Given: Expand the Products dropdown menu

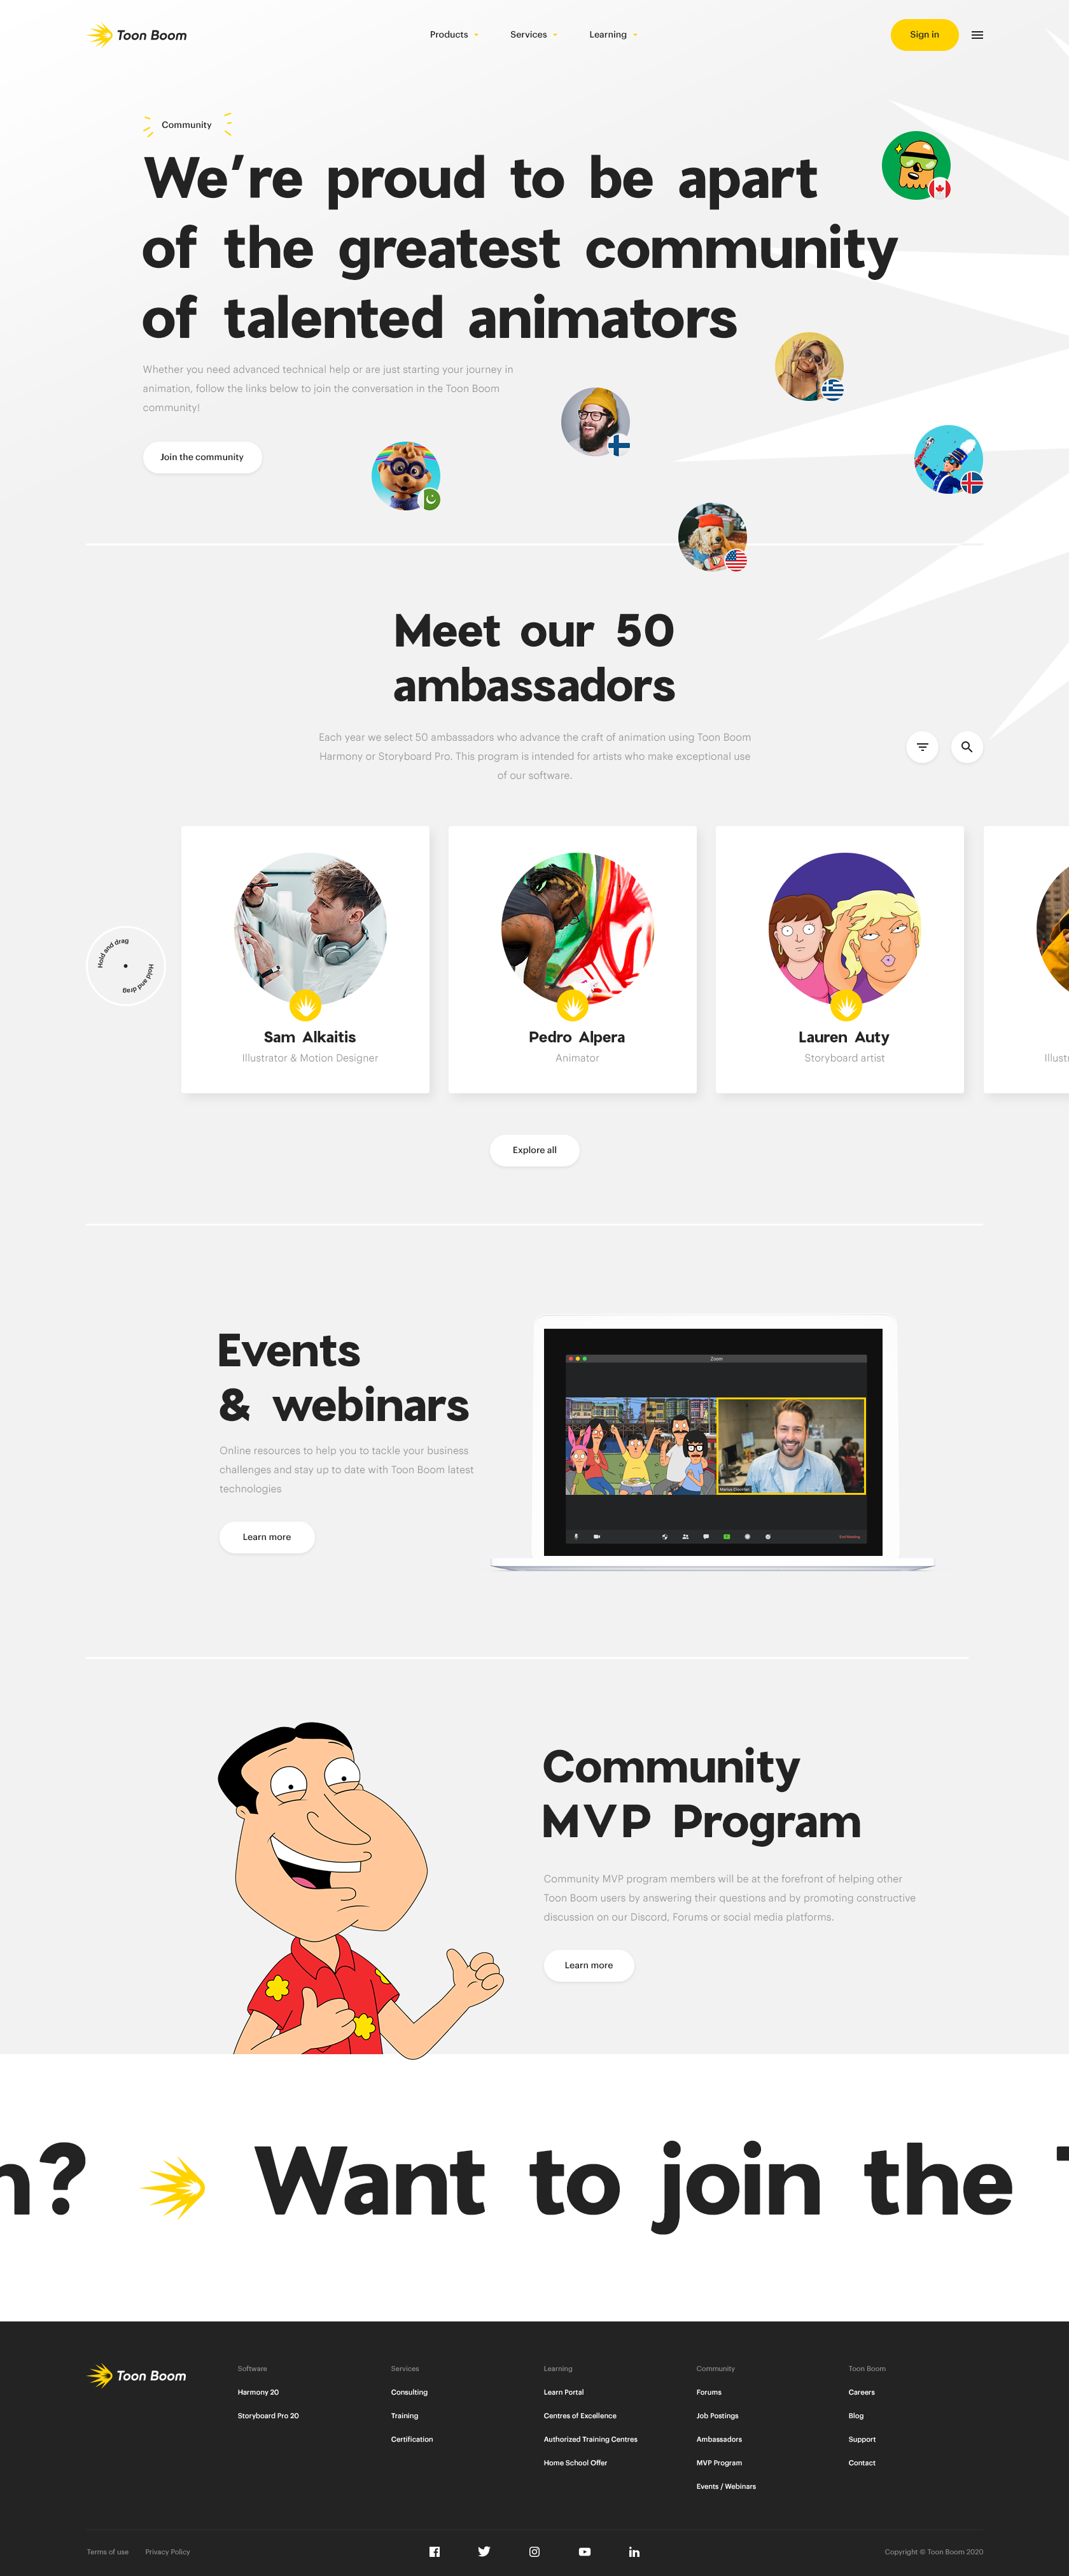Looking at the screenshot, I should [x=454, y=35].
